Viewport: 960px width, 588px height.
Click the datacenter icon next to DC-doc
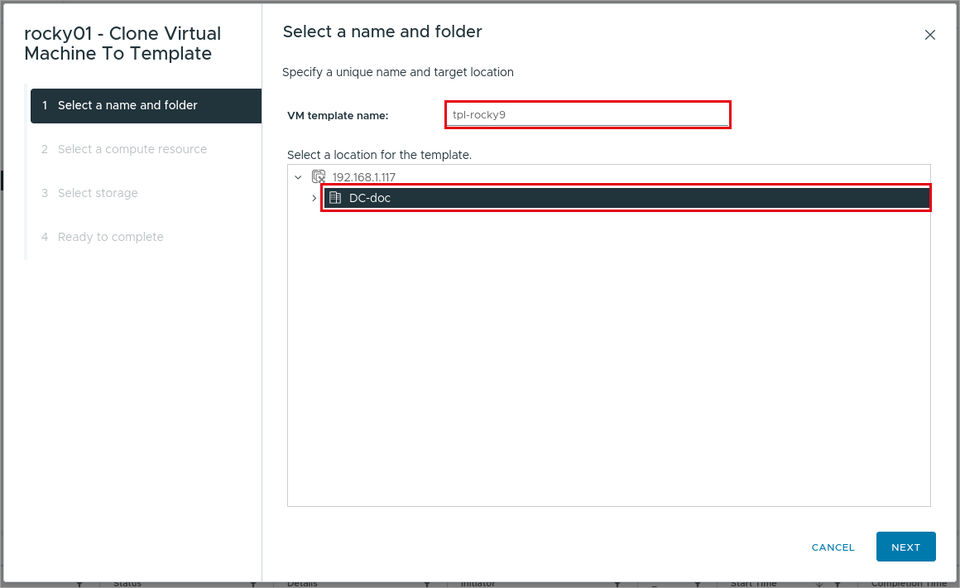pyautogui.click(x=335, y=198)
